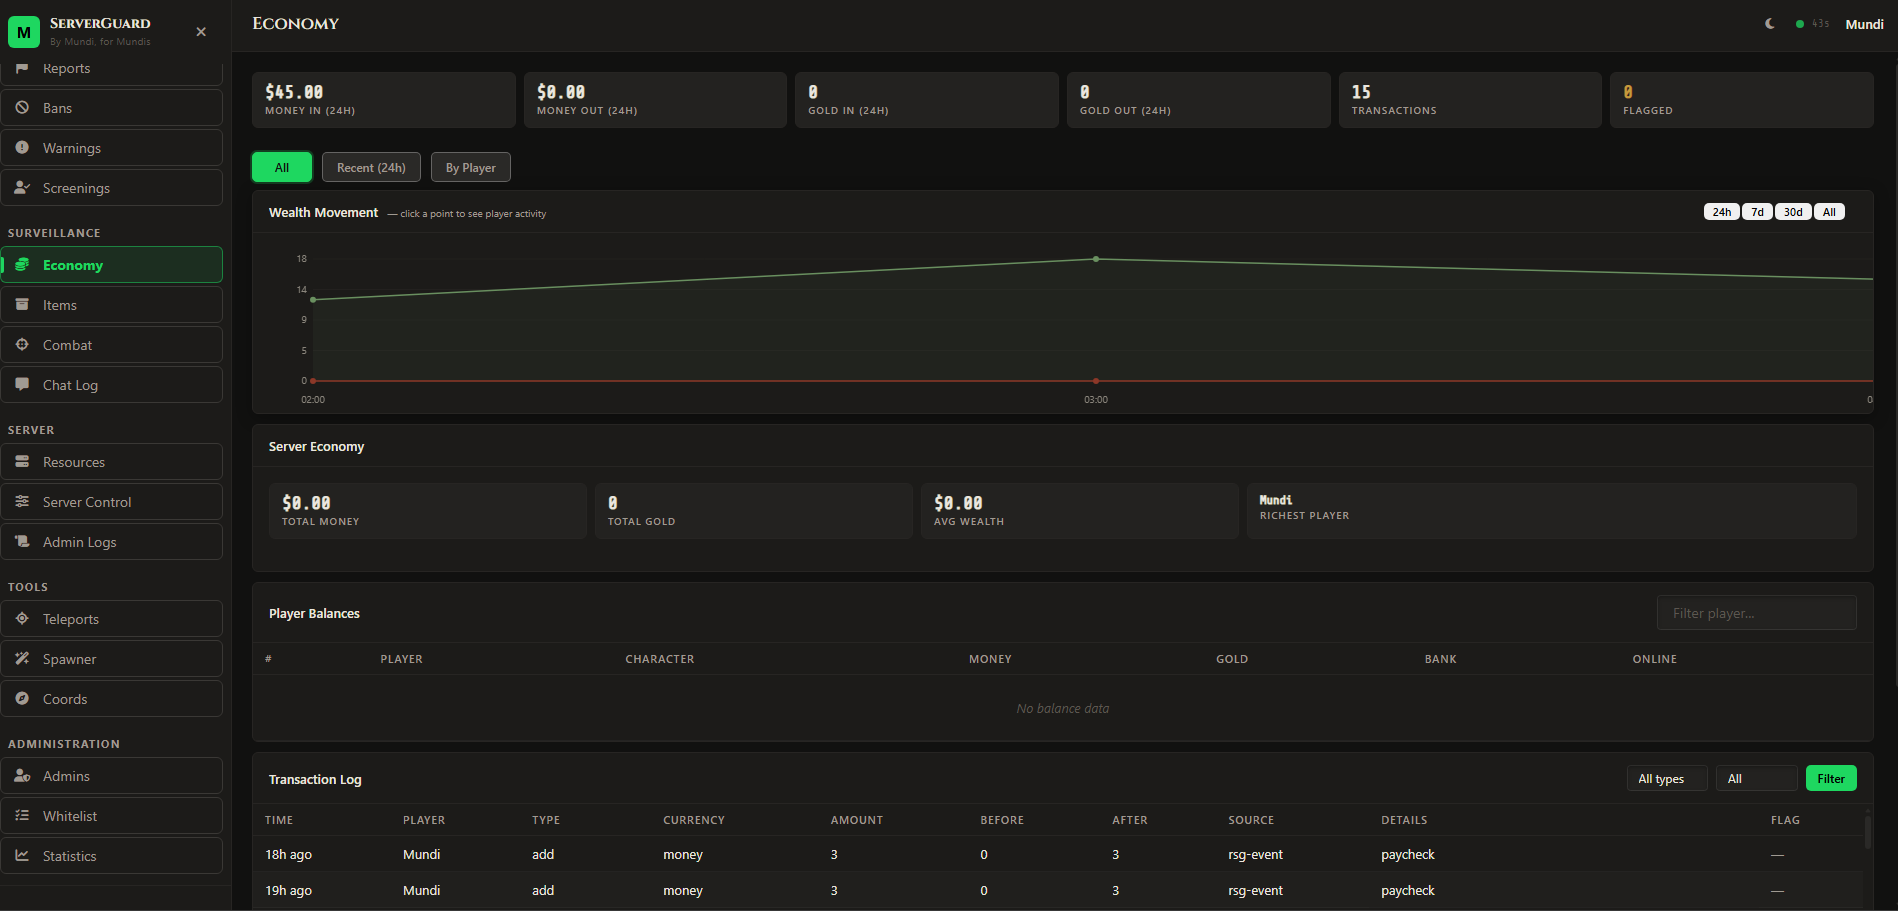
Task: Open Admins with the user-shield icon
Action: tap(22, 776)
